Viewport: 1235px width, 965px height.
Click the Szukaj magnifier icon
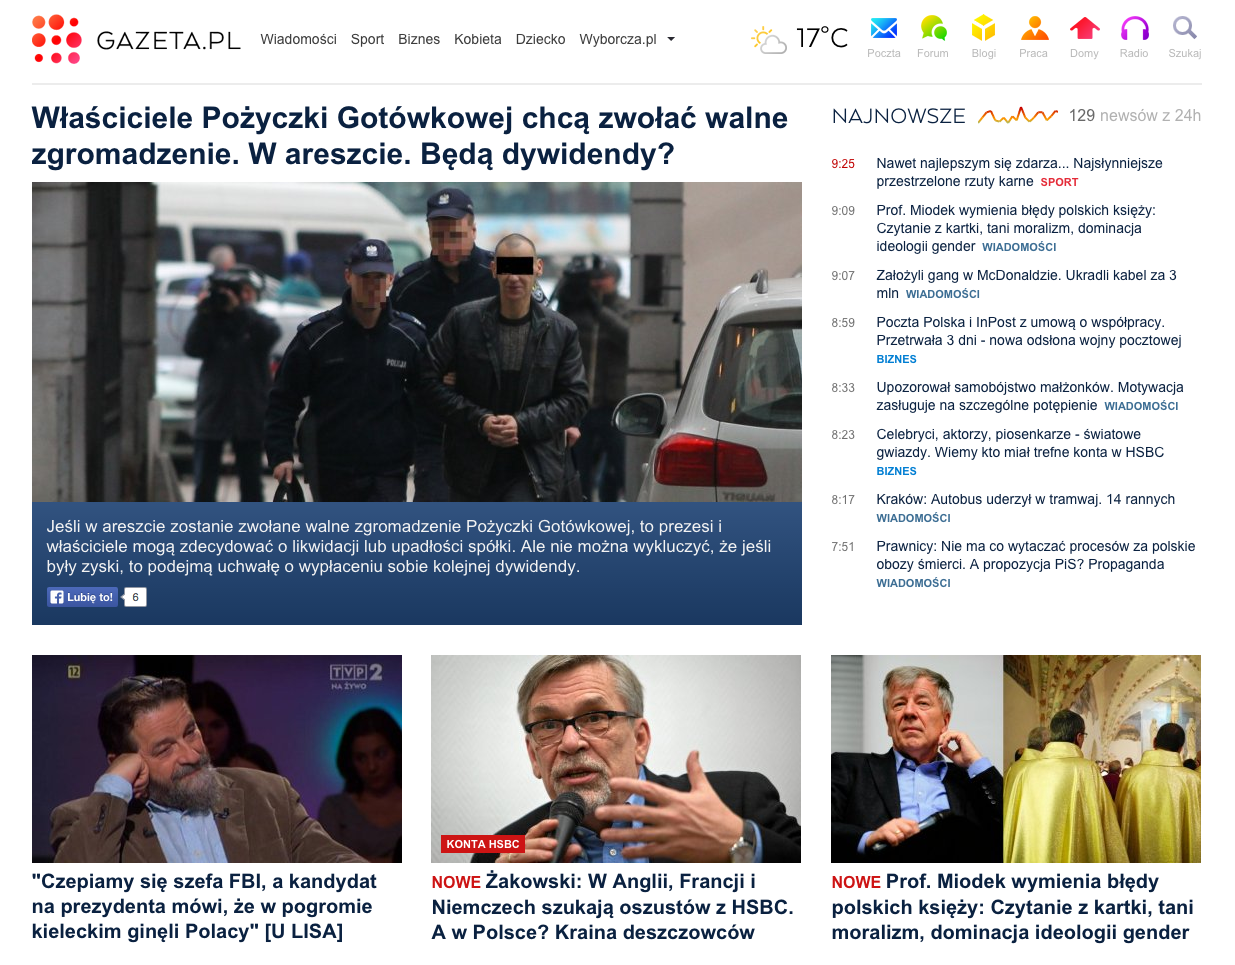pos(1185,28)
